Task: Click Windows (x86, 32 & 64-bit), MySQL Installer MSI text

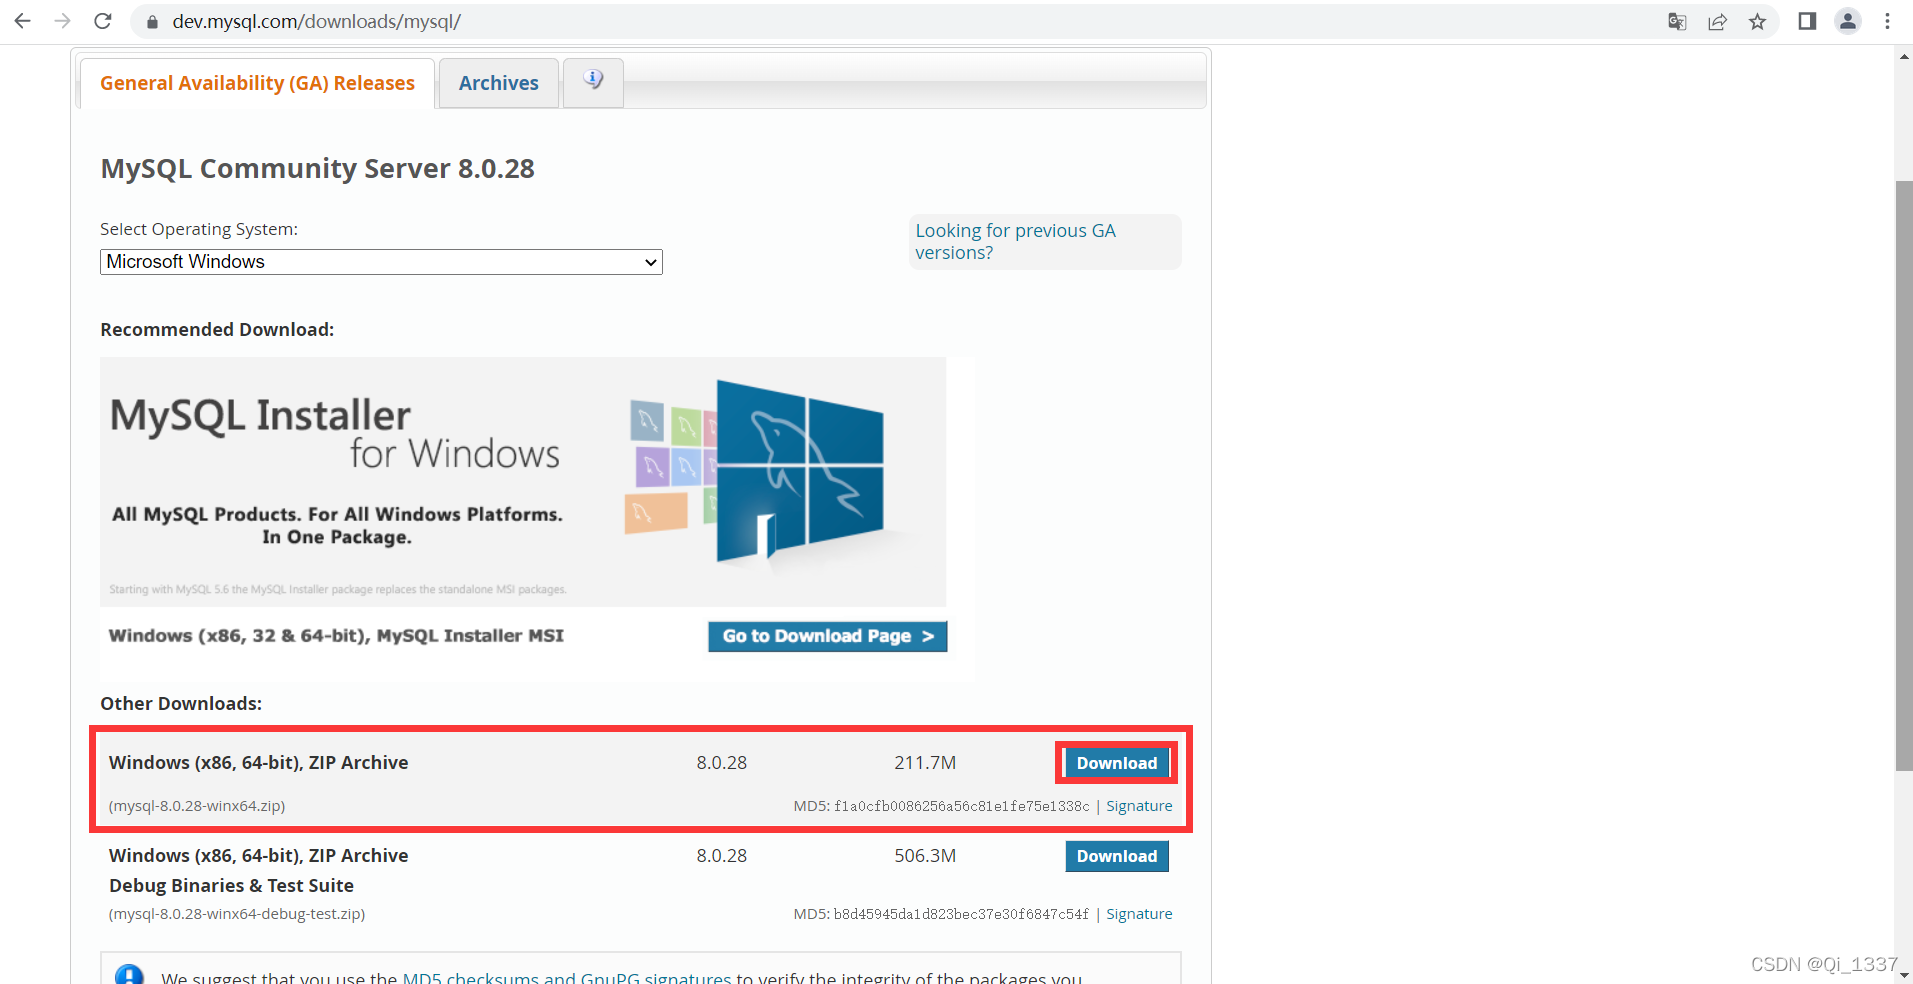Action: click(x=336, y=636)
